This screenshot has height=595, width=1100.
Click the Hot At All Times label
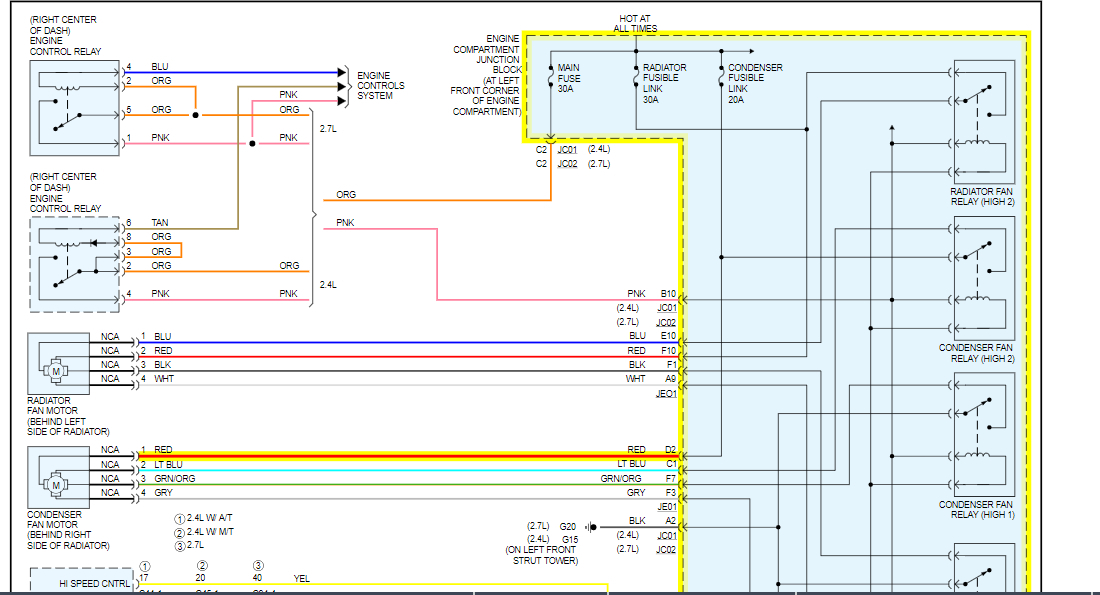click(635, 24)
